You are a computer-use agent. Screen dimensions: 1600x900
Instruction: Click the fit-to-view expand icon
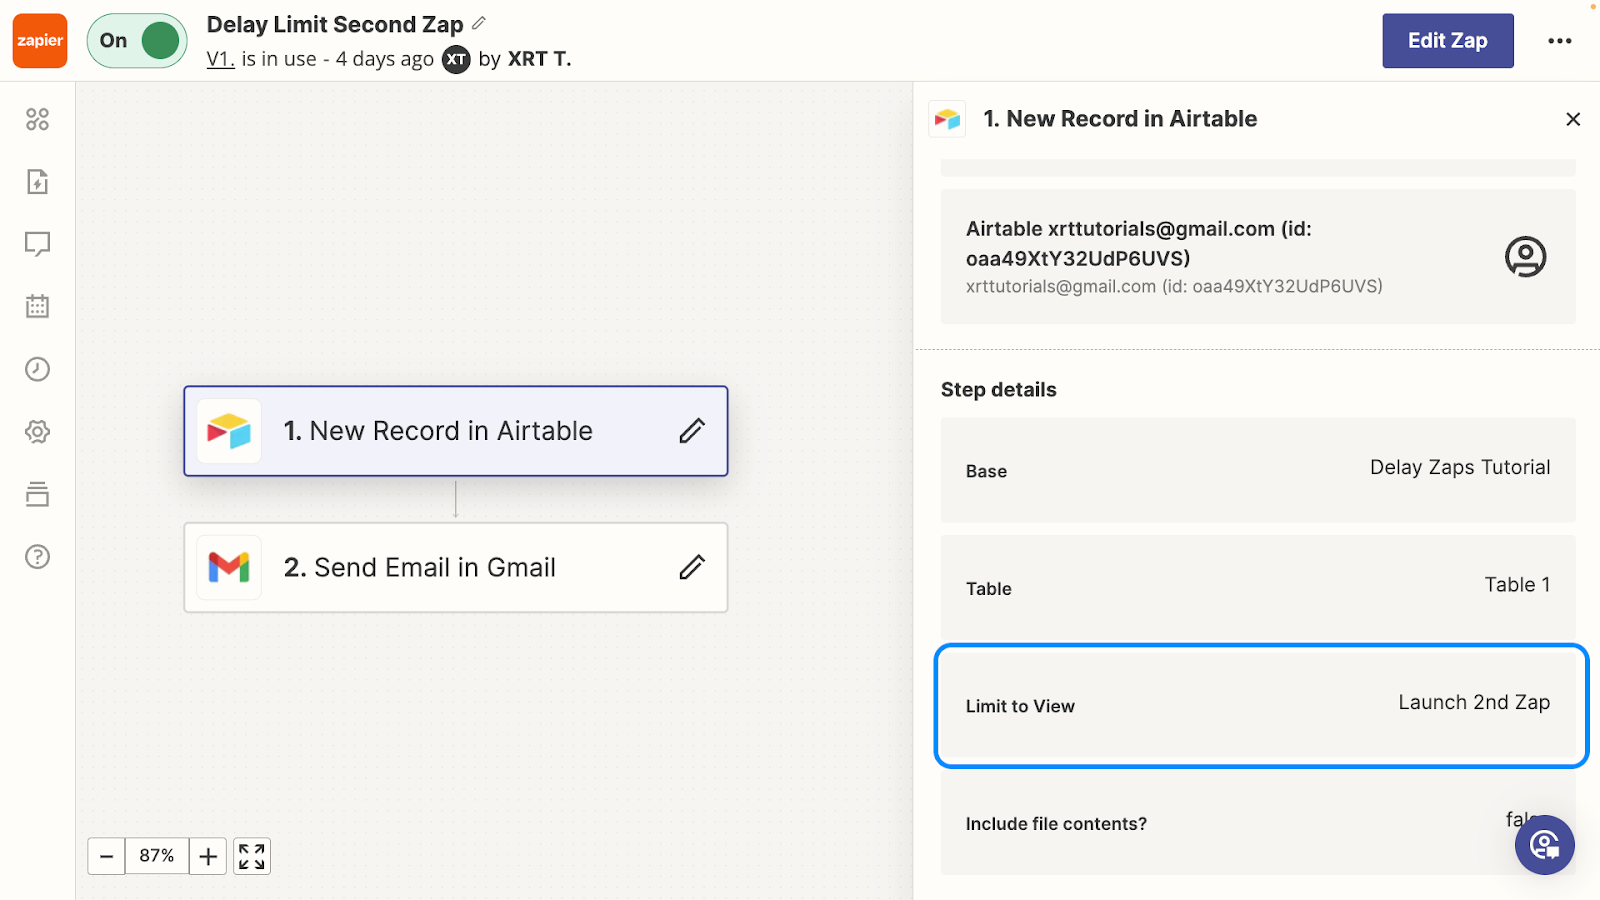(252, 856)
